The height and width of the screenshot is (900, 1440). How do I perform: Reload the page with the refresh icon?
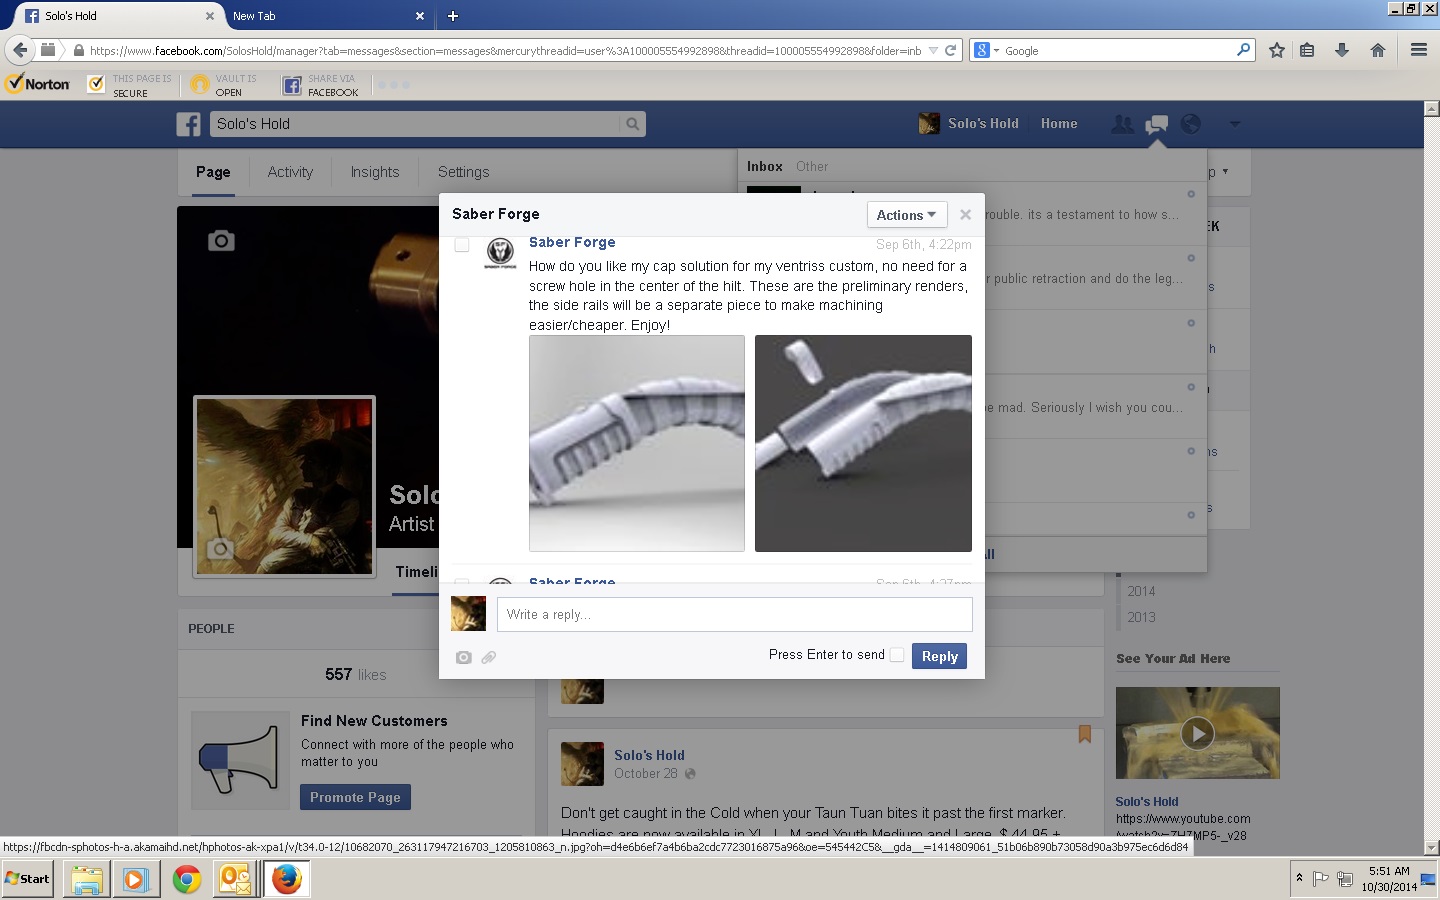click(x=951, y=50)
